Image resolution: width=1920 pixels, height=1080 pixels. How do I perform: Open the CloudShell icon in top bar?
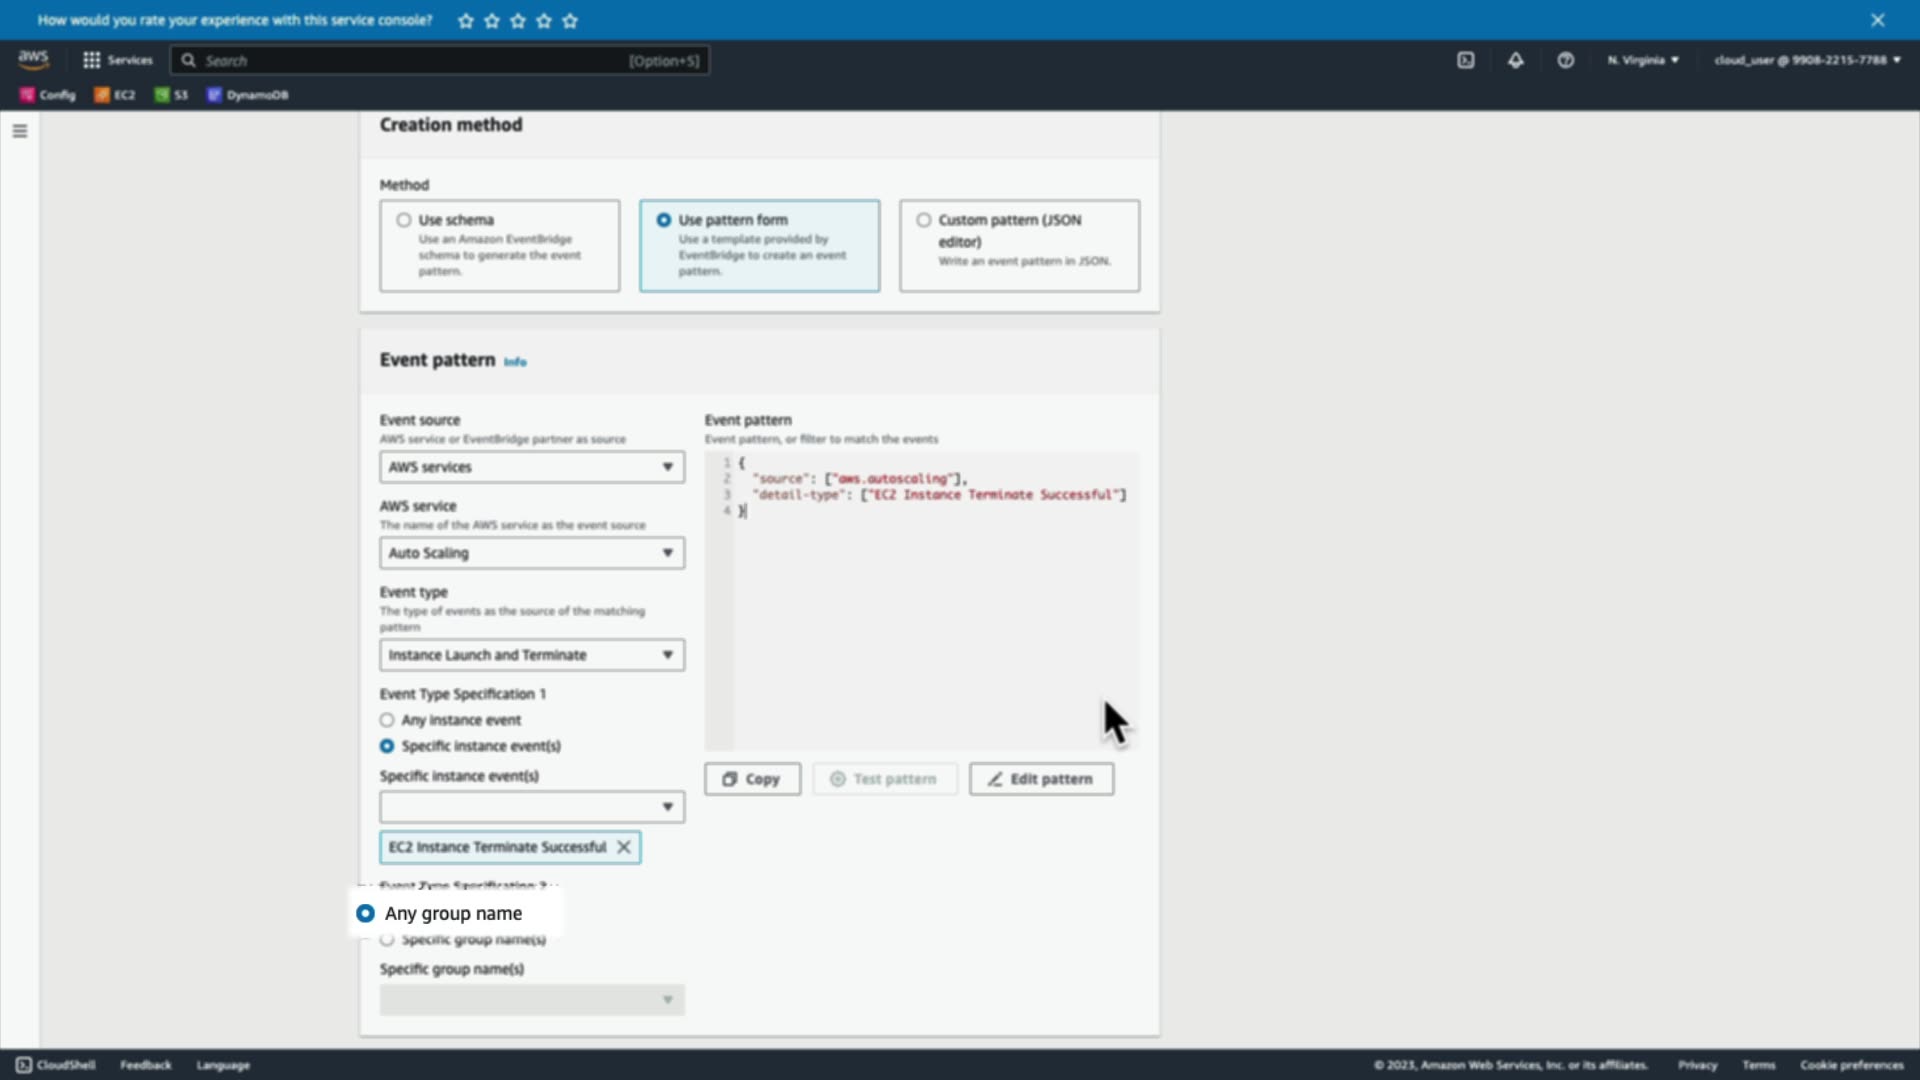[x=1465, y=60]
